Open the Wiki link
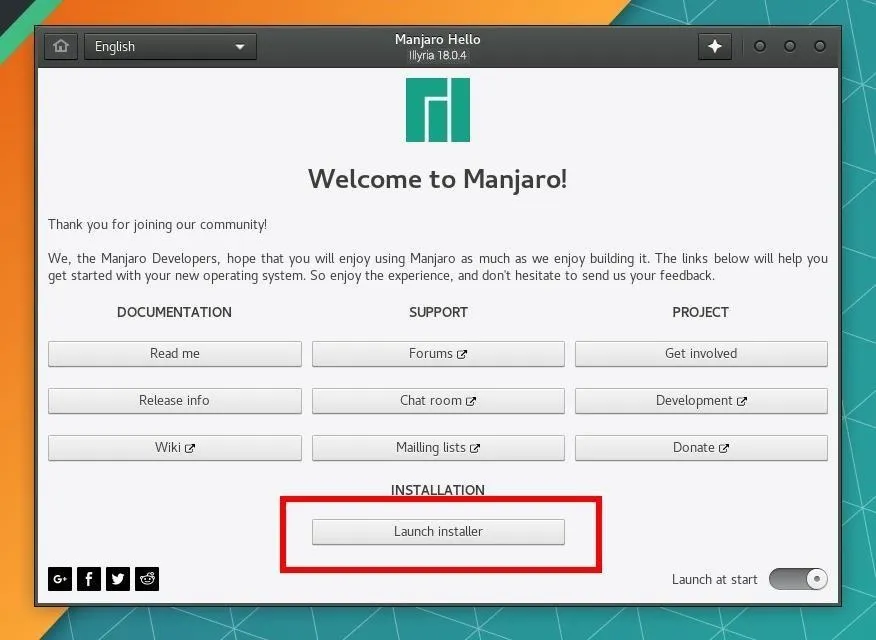This screenshot has width=876, height=640. pyautogui.click(x=175, y=447)
